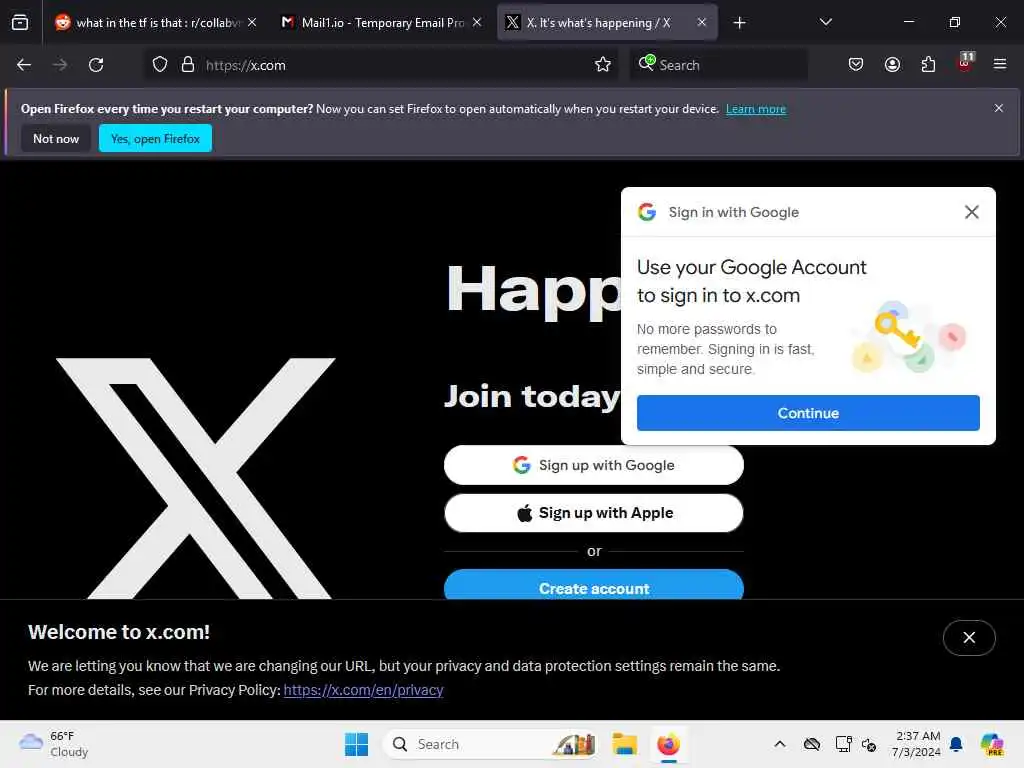The width and height of the screenshot is (1024, 768).
Task: Open search engine selector icon
Action: click(x=647, y=63)
